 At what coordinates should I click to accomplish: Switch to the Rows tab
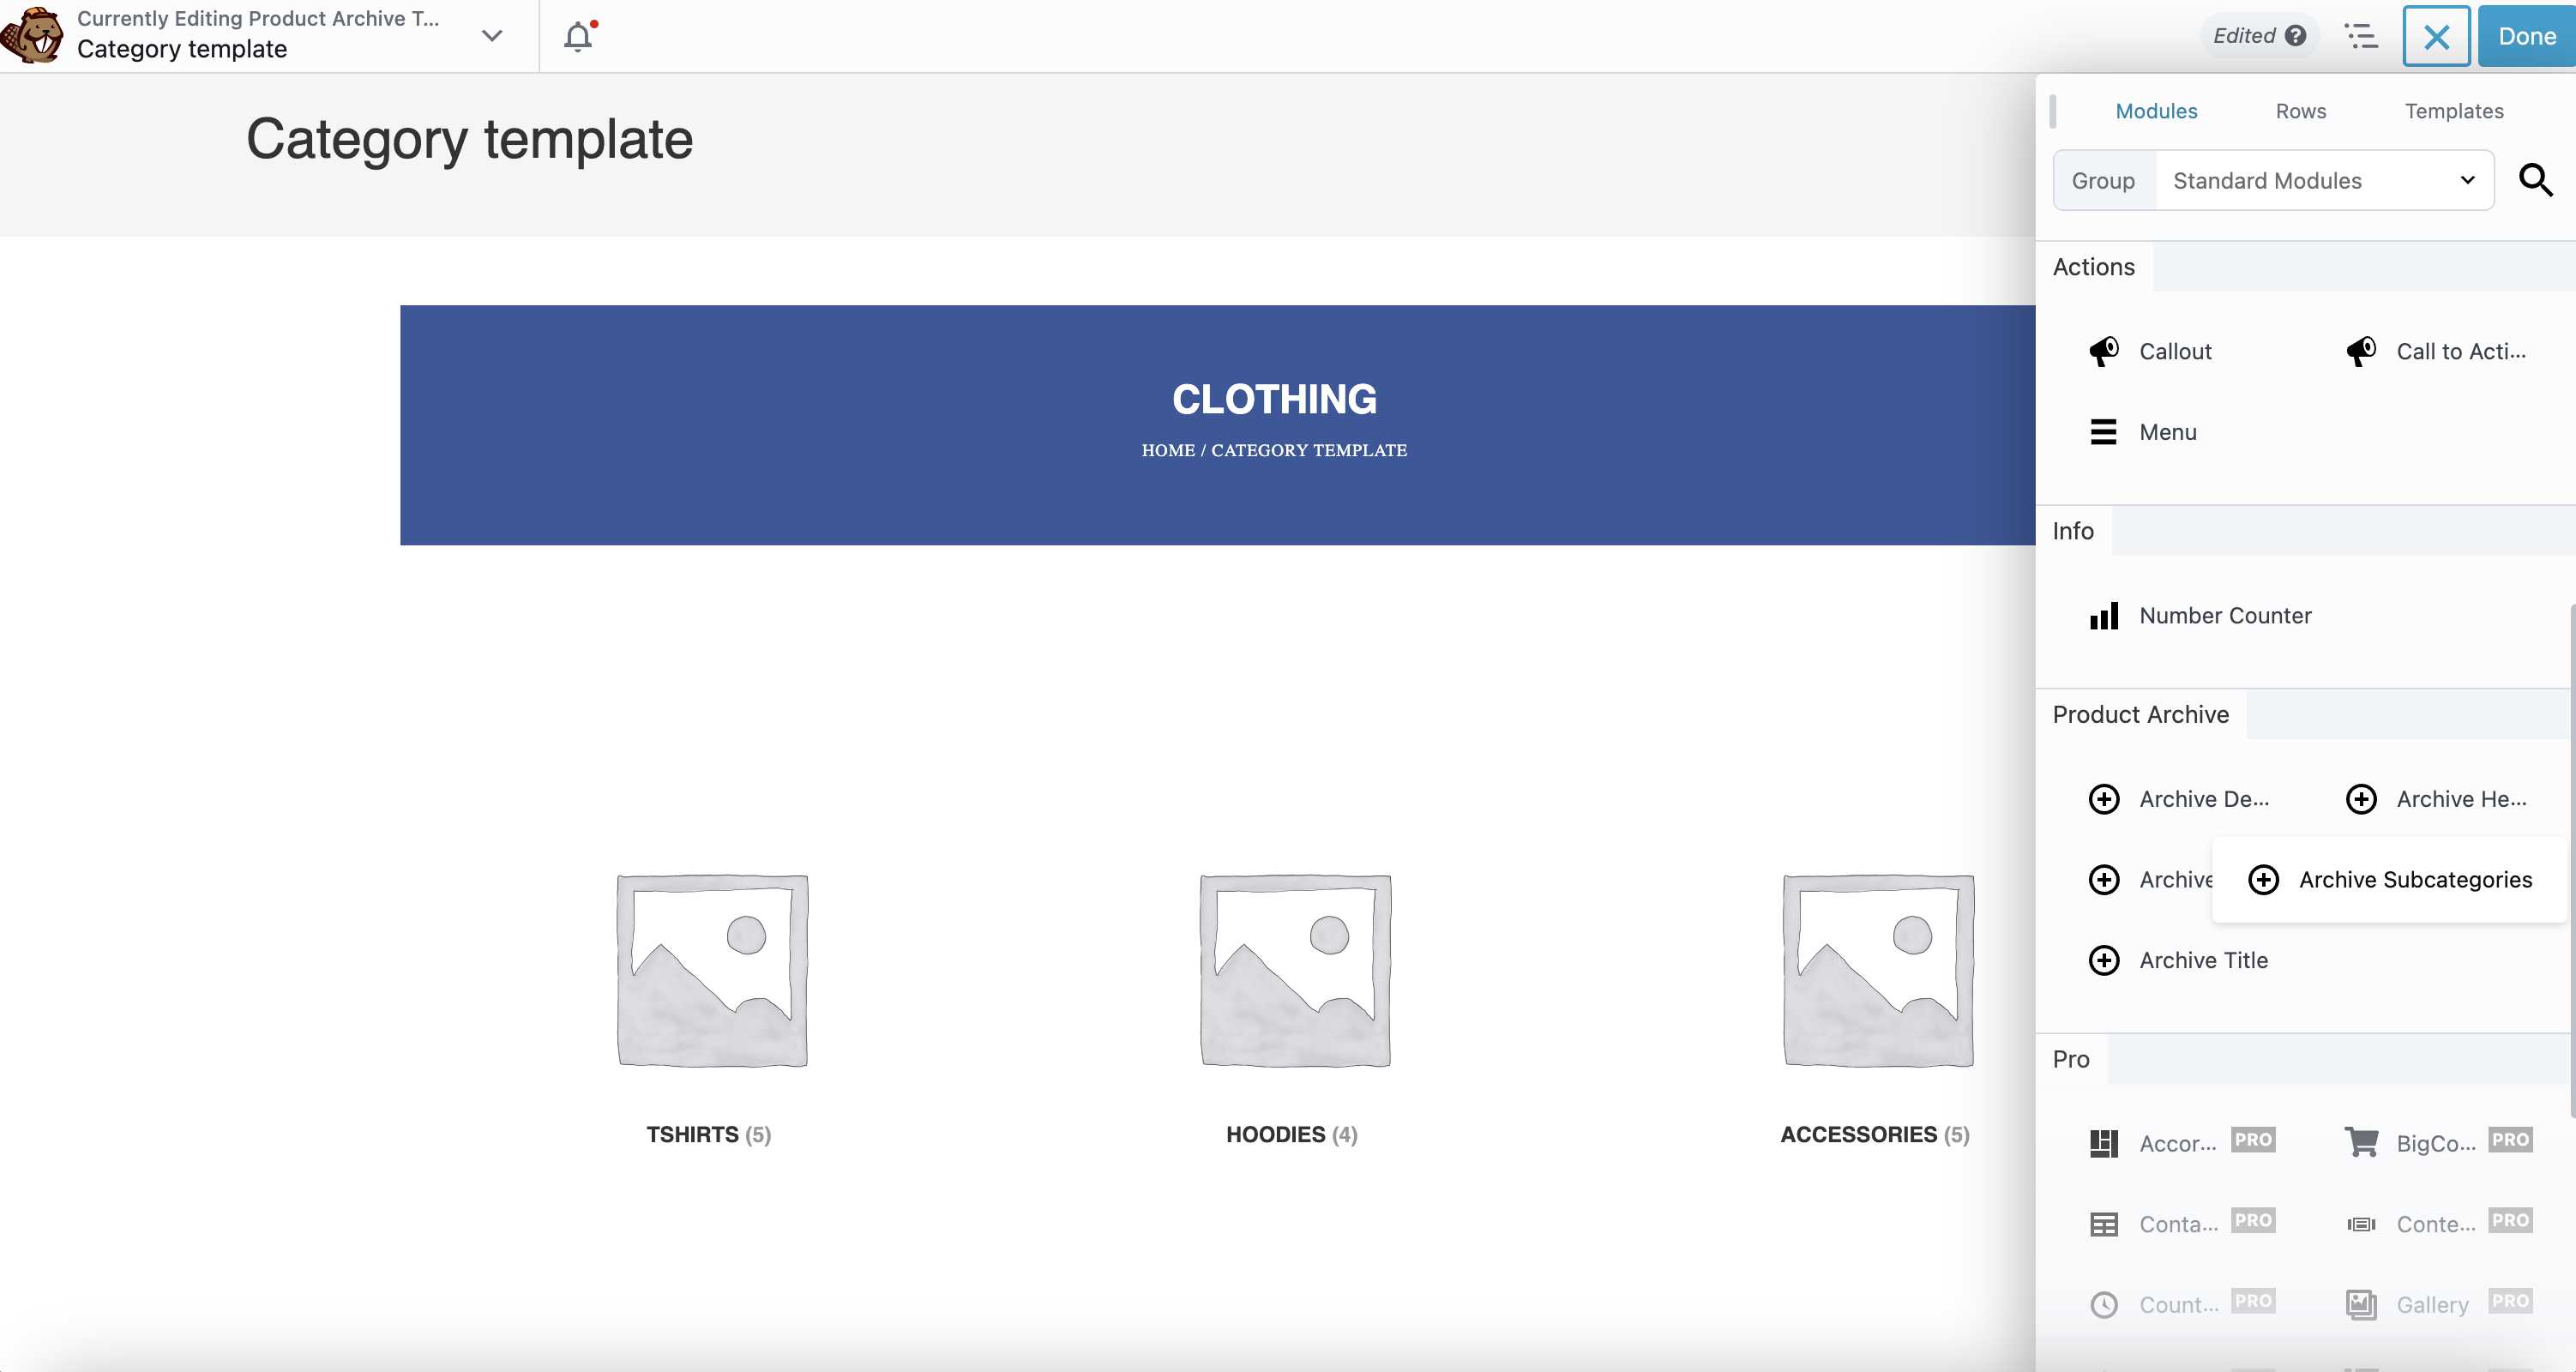pos(2300,111)
